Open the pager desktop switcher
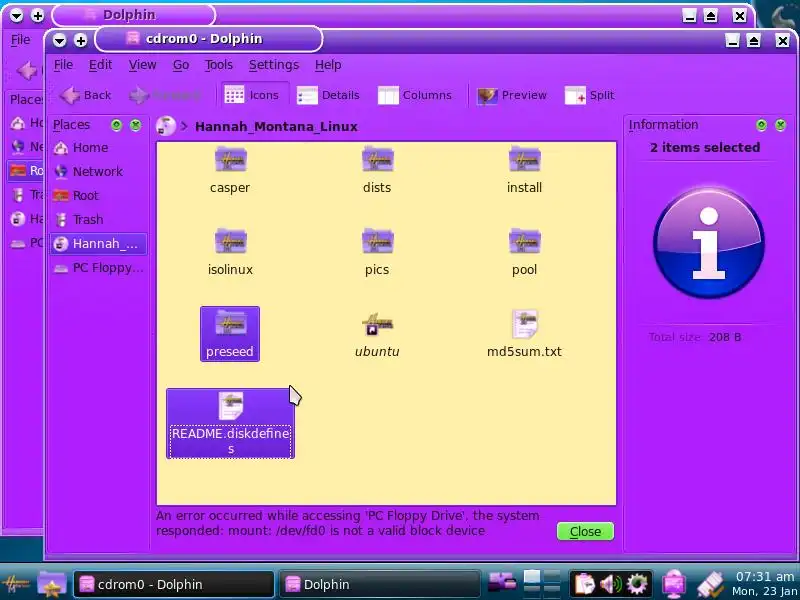 [542, 584]
